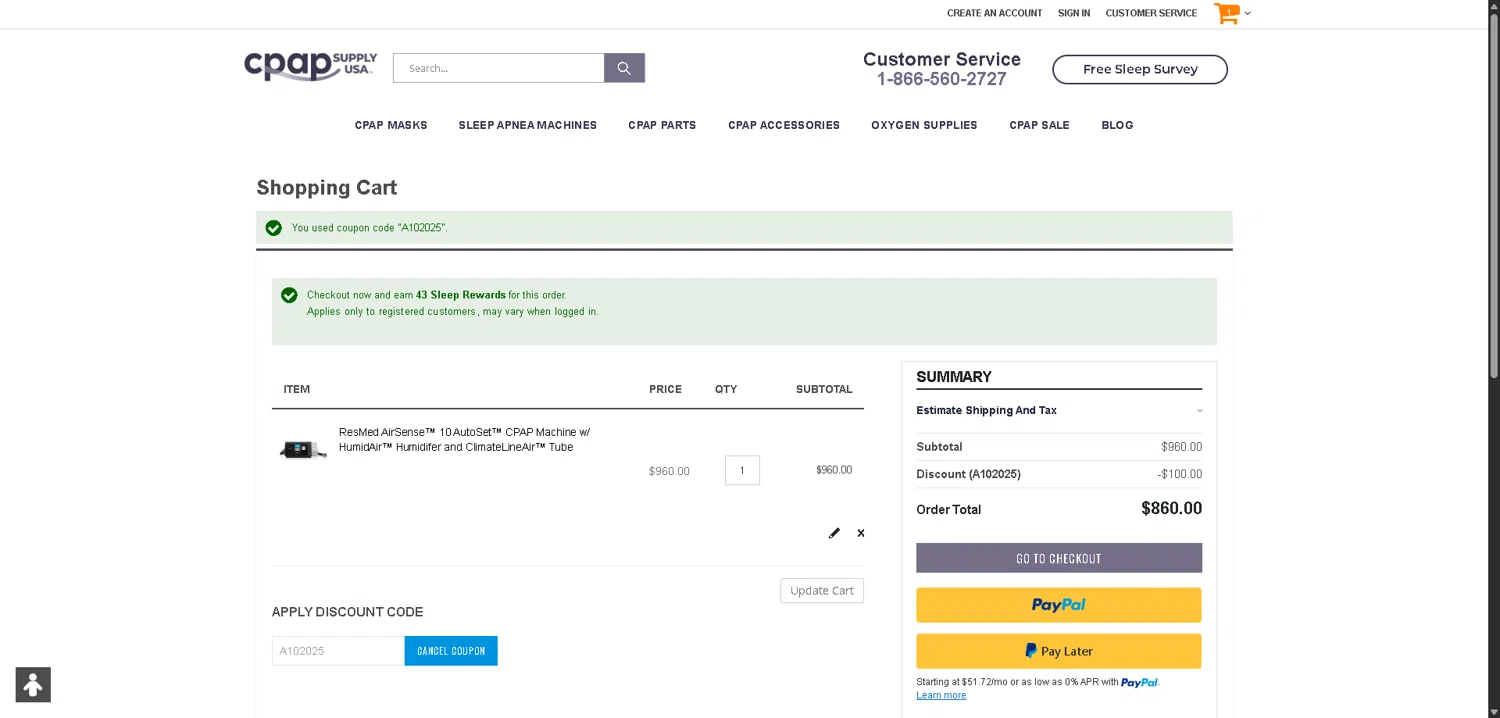Pay with the PayPal button

[1059, 605]
